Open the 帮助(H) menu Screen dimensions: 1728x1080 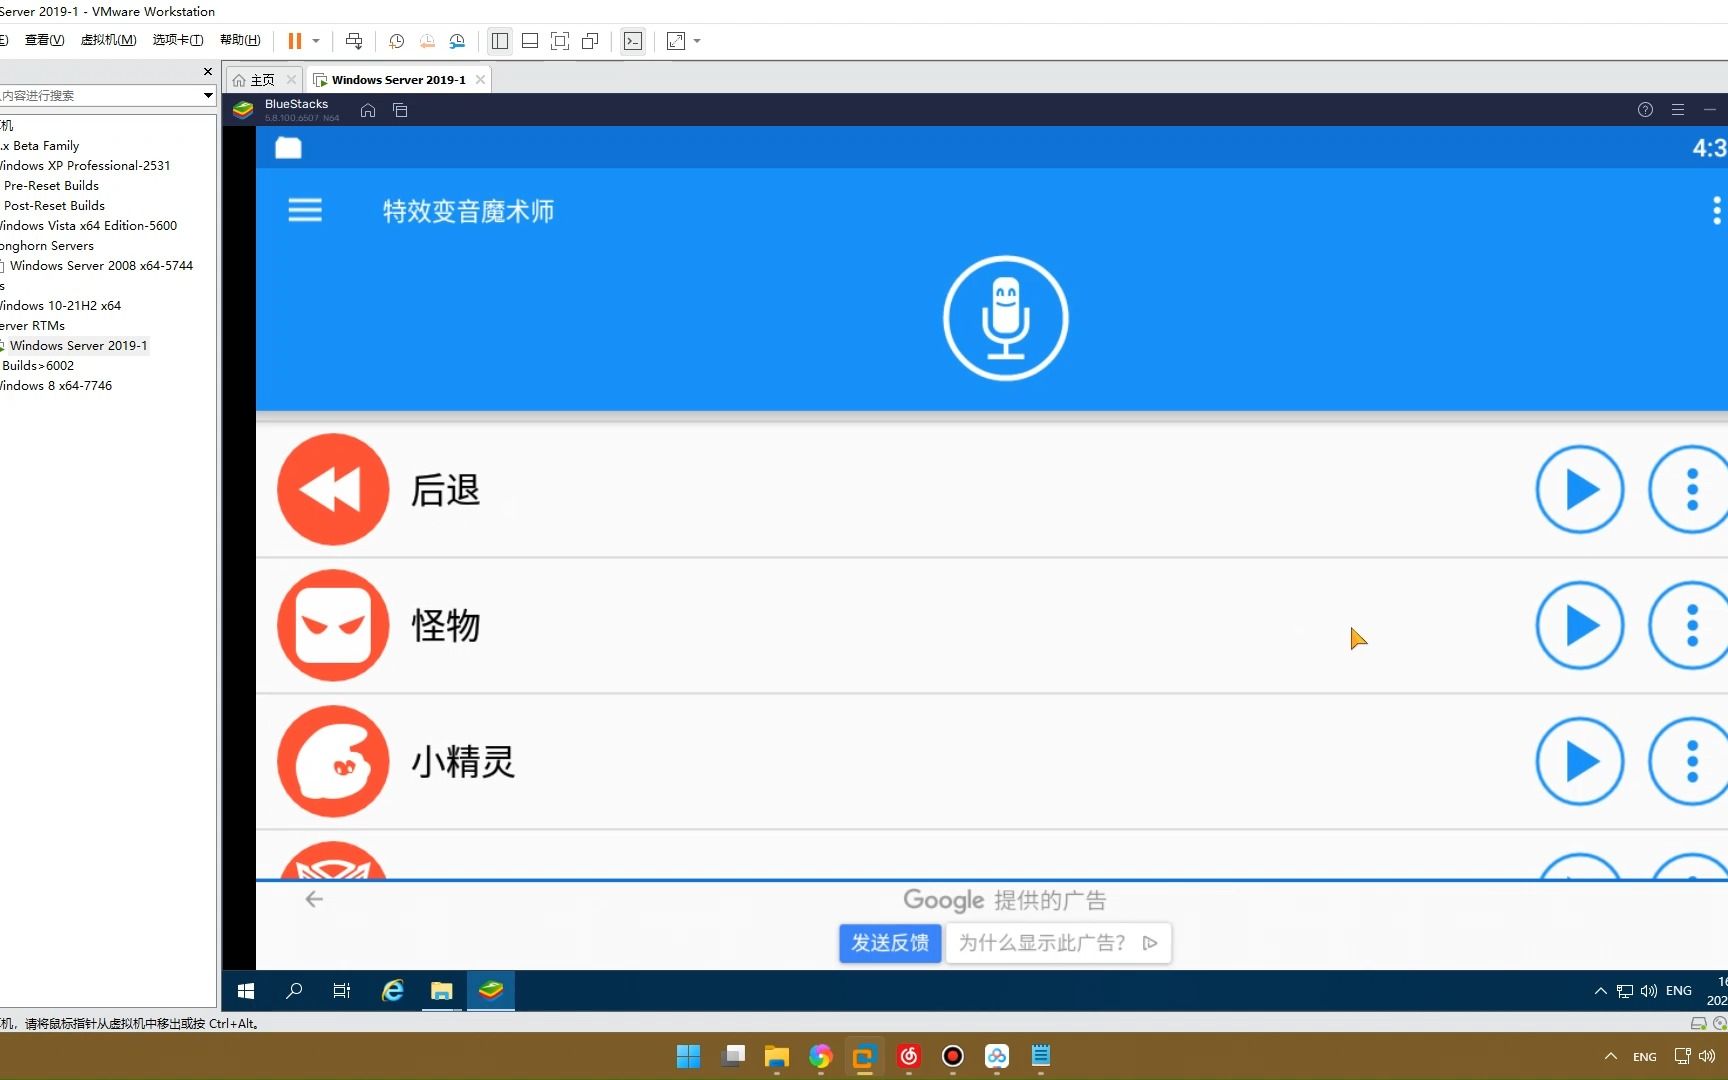240,40
